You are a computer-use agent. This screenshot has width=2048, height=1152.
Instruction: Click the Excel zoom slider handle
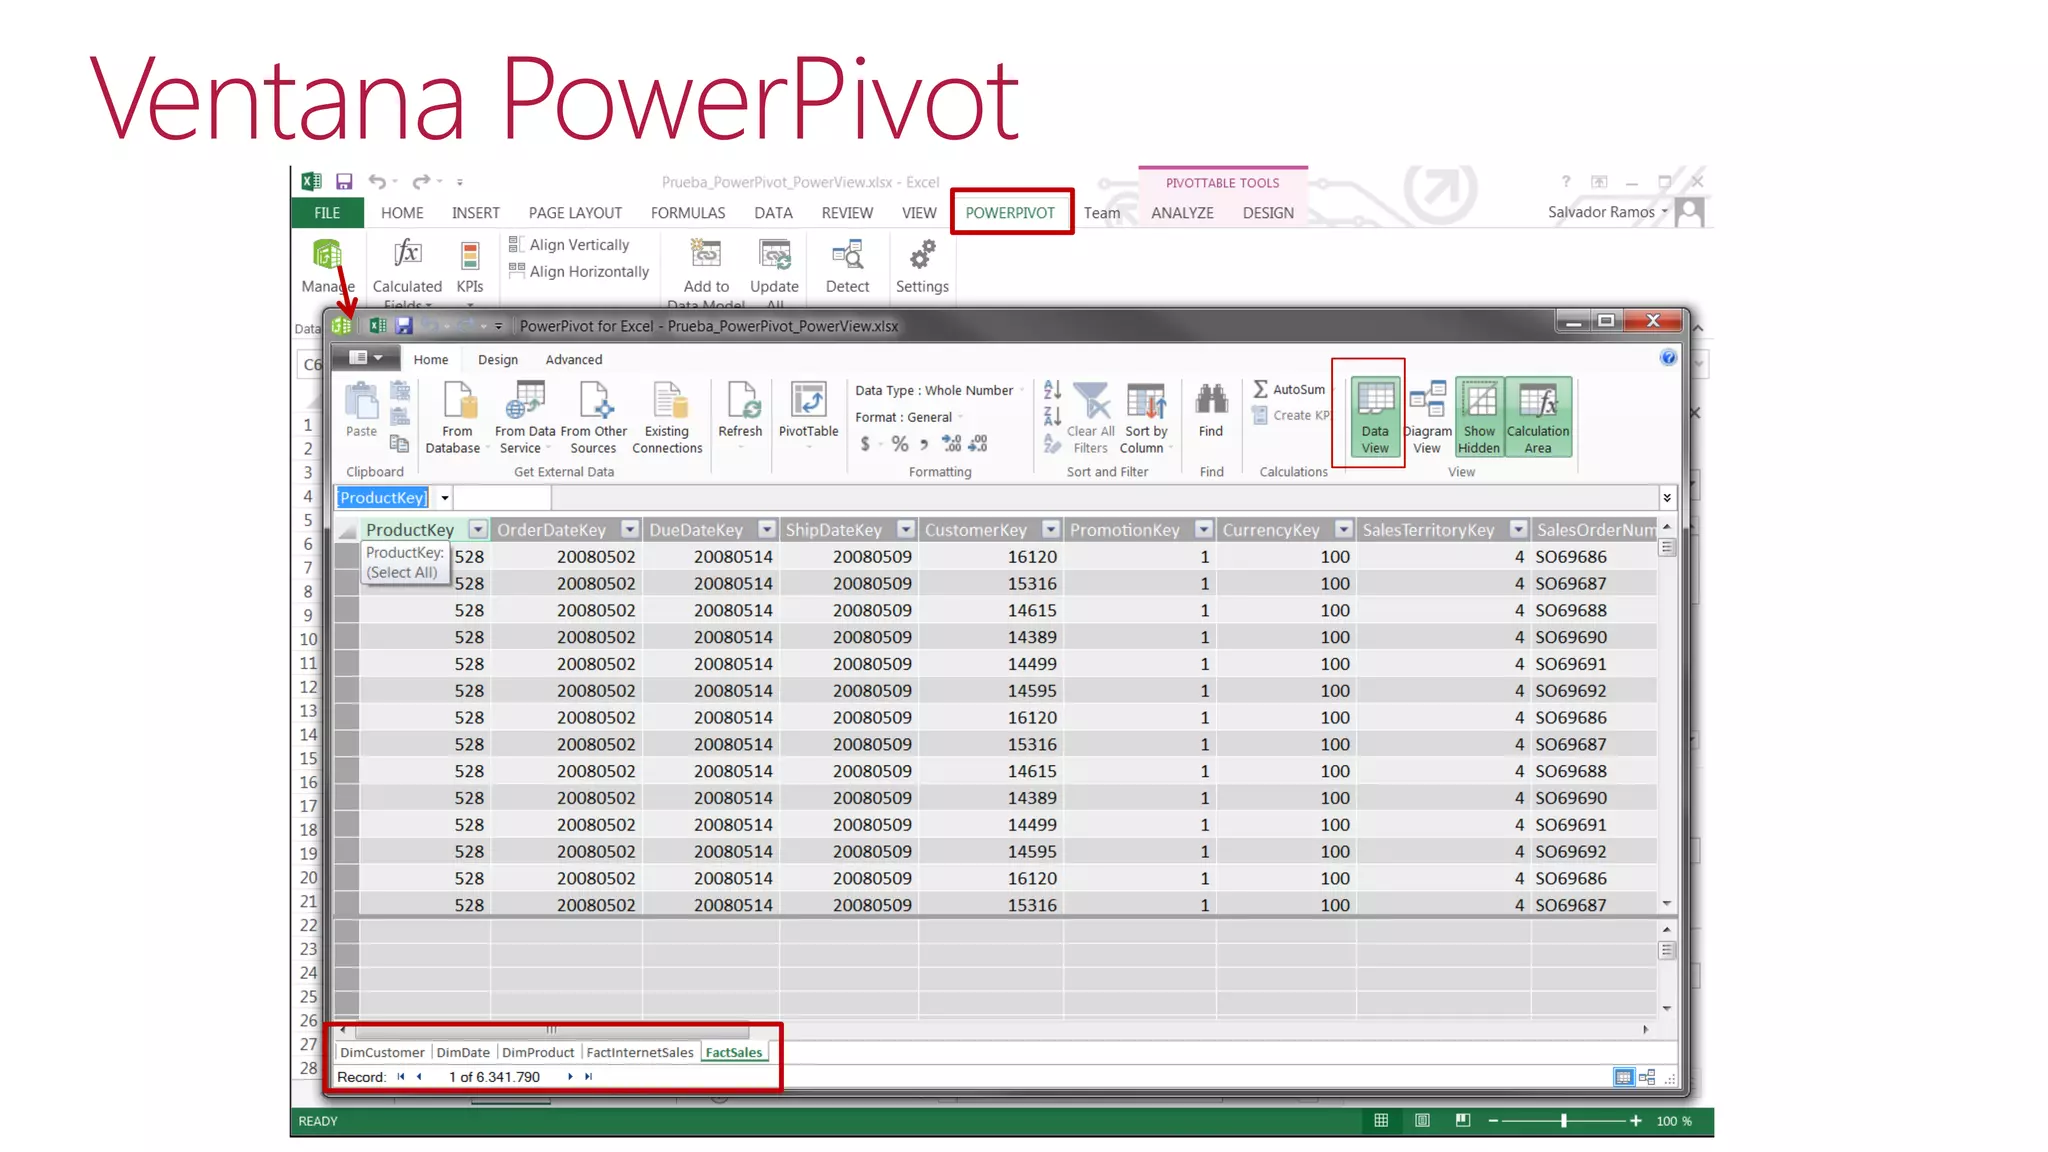pyautogui.click(x=1564, y=1121)
